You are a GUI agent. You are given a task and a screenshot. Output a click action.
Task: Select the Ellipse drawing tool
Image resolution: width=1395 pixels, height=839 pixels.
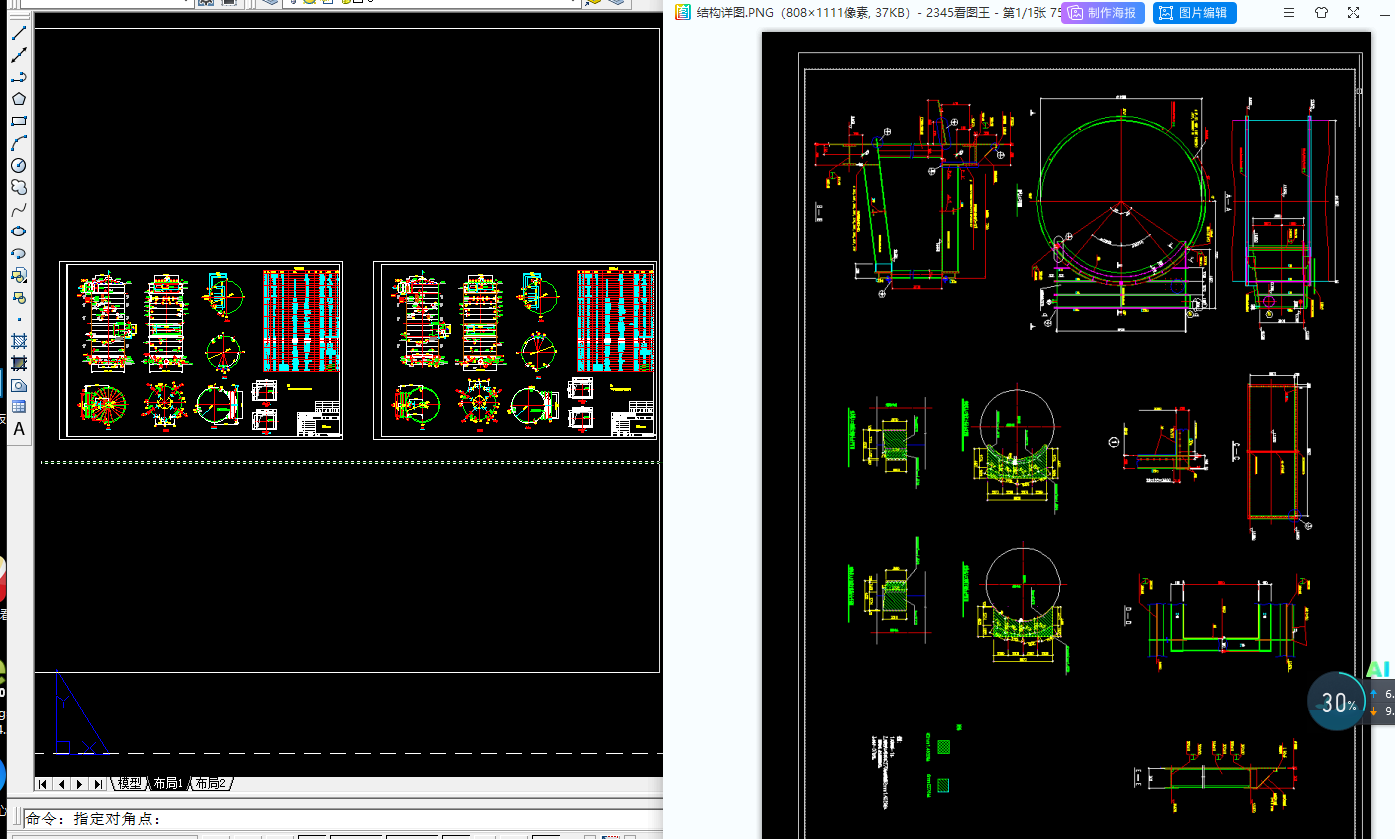coord(19,231)
